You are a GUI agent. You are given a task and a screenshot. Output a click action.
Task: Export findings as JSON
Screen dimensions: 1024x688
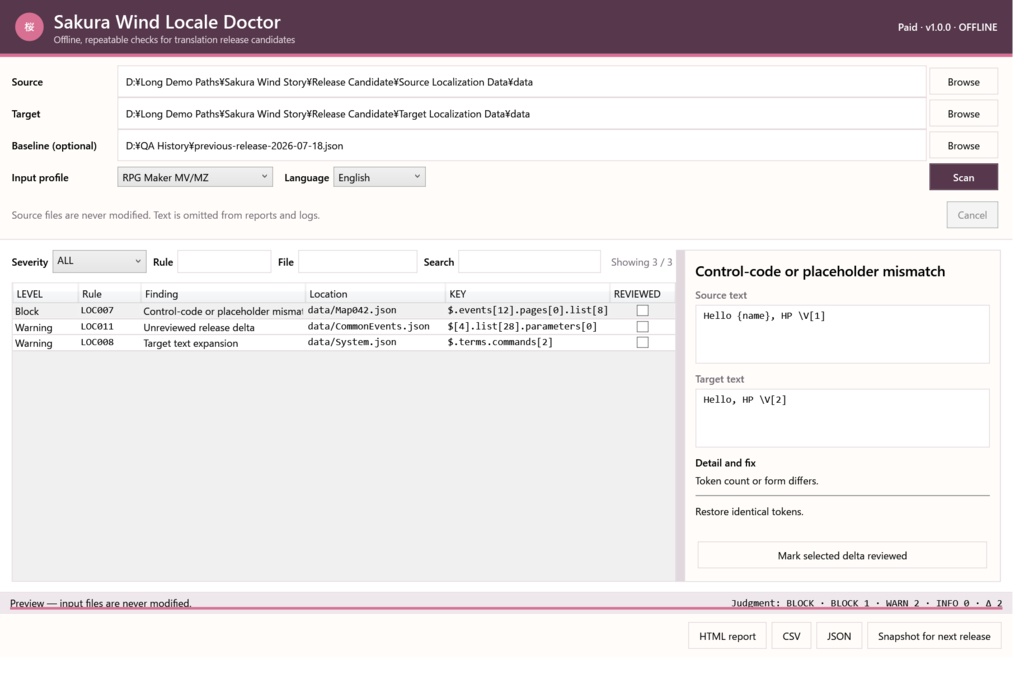[x=839, y=636]
